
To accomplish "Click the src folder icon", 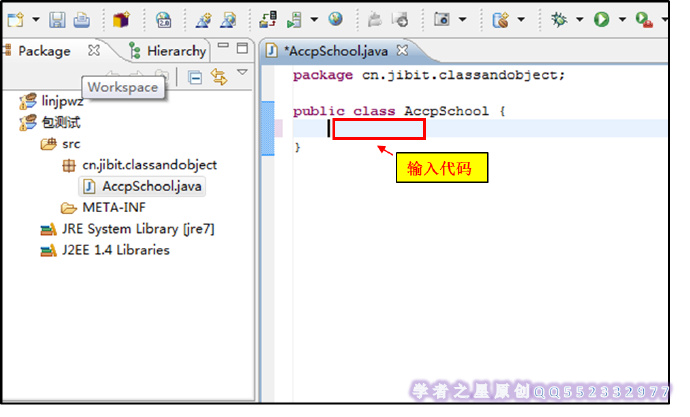I will coord(48,144).
